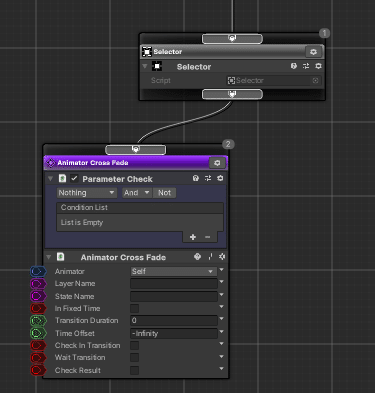The height and width of the screenshot is (393, 375).
Task: Disable the Parameter Check enabled checkbox
Action: 74,178
